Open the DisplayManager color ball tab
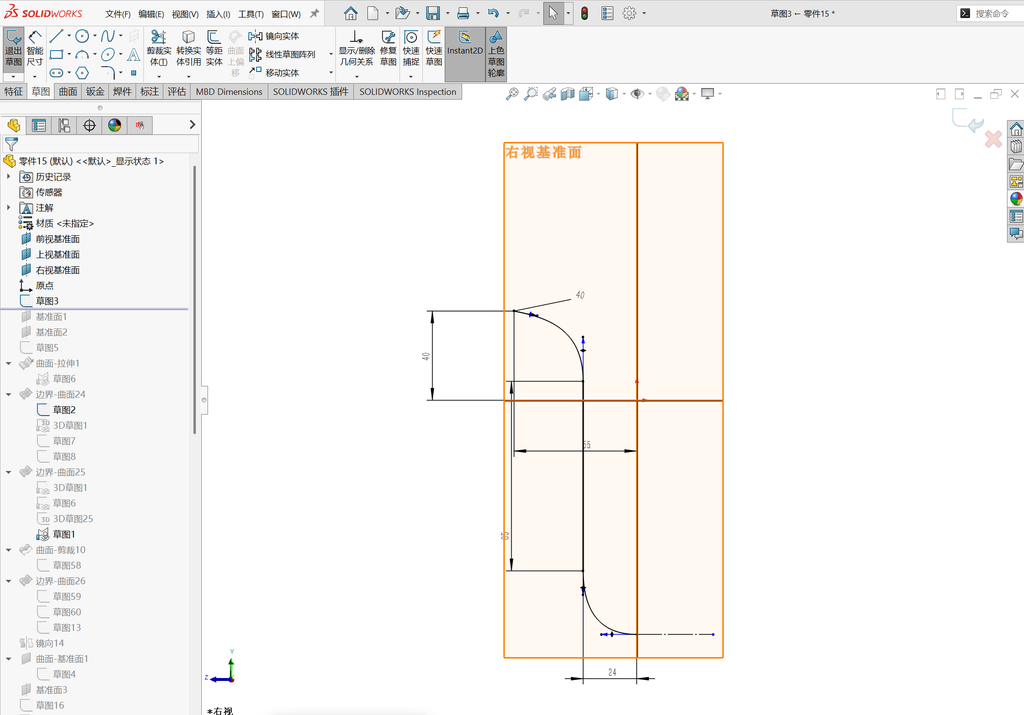1024x715 pixels. point(115,125)
